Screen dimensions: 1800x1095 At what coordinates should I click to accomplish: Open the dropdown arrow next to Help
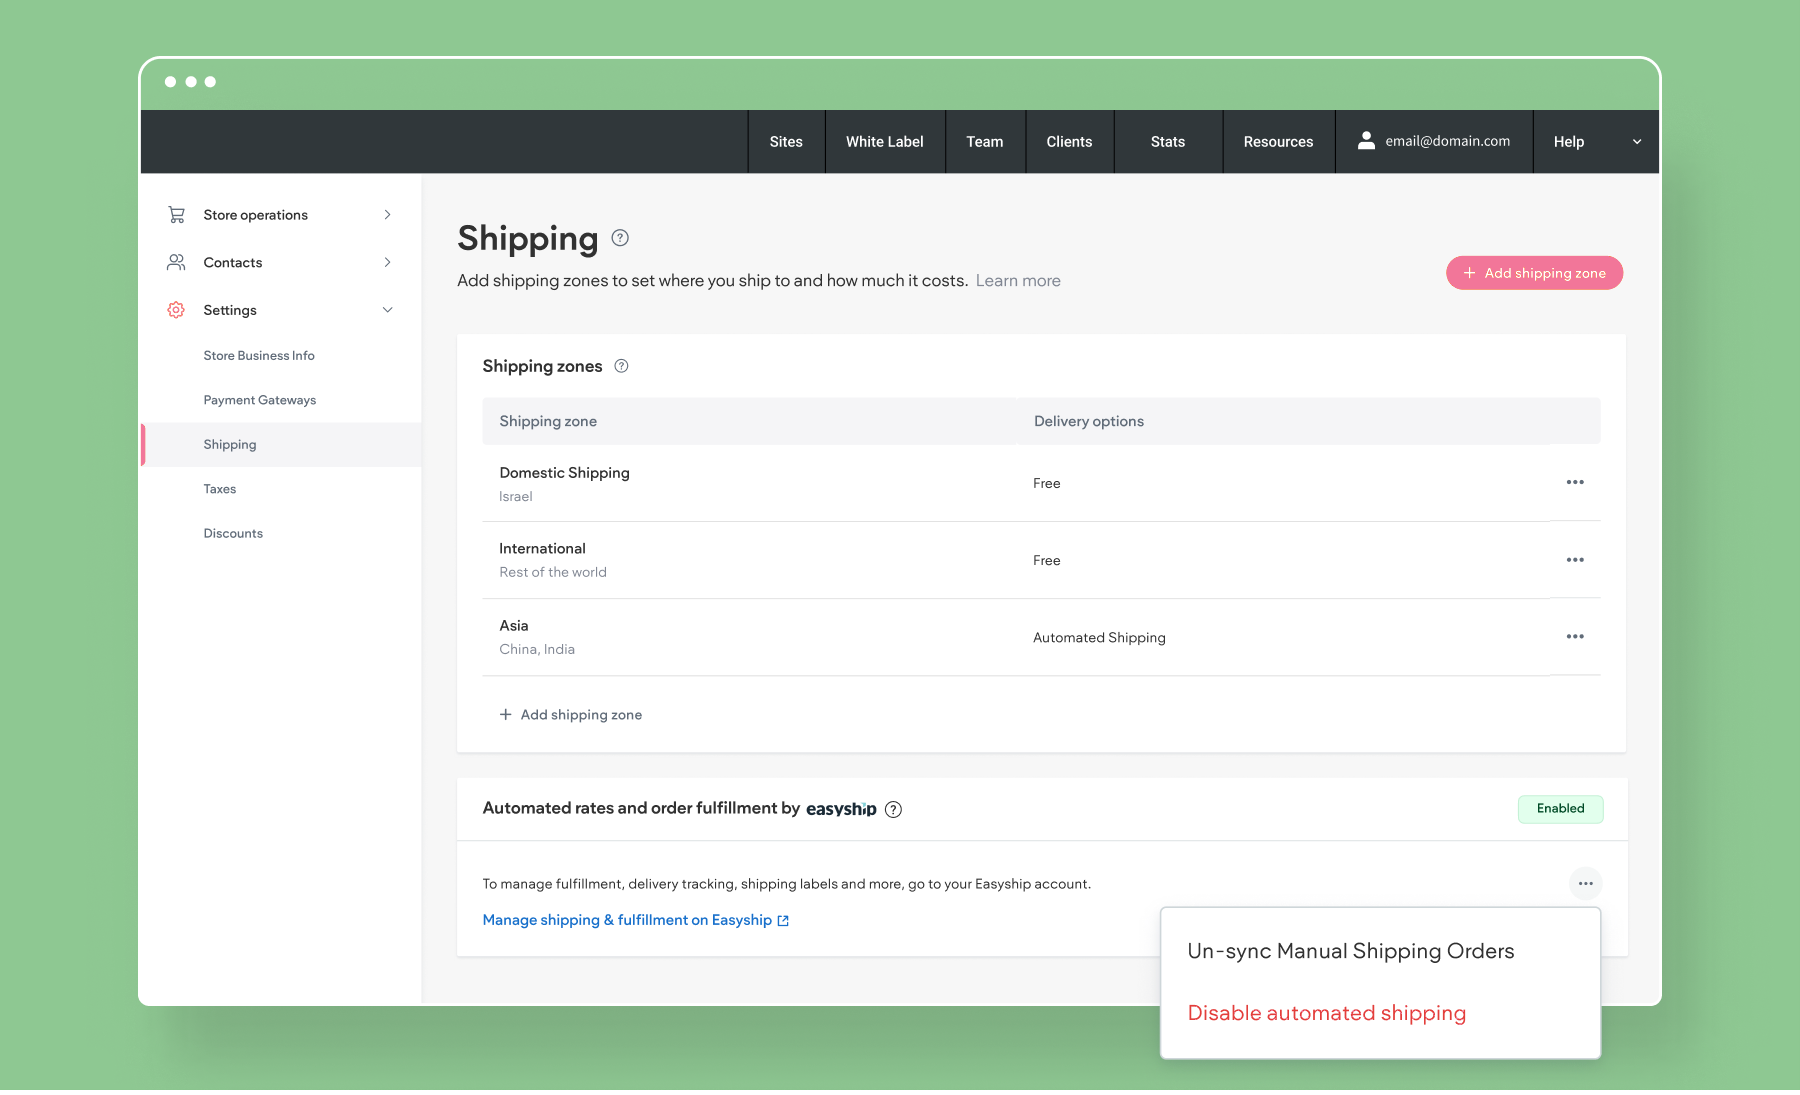tap(1637, 142)
